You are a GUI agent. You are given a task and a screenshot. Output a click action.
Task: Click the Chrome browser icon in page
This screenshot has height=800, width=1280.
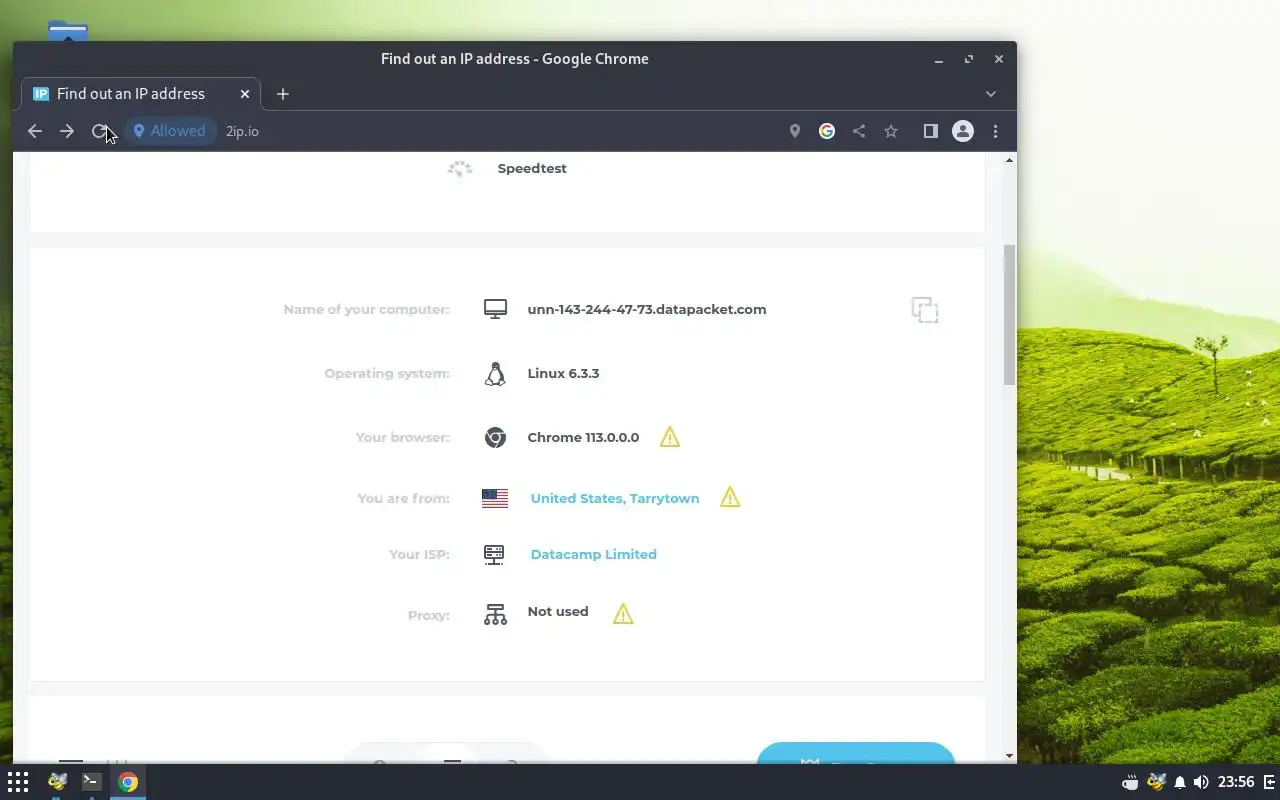point(495,437)
